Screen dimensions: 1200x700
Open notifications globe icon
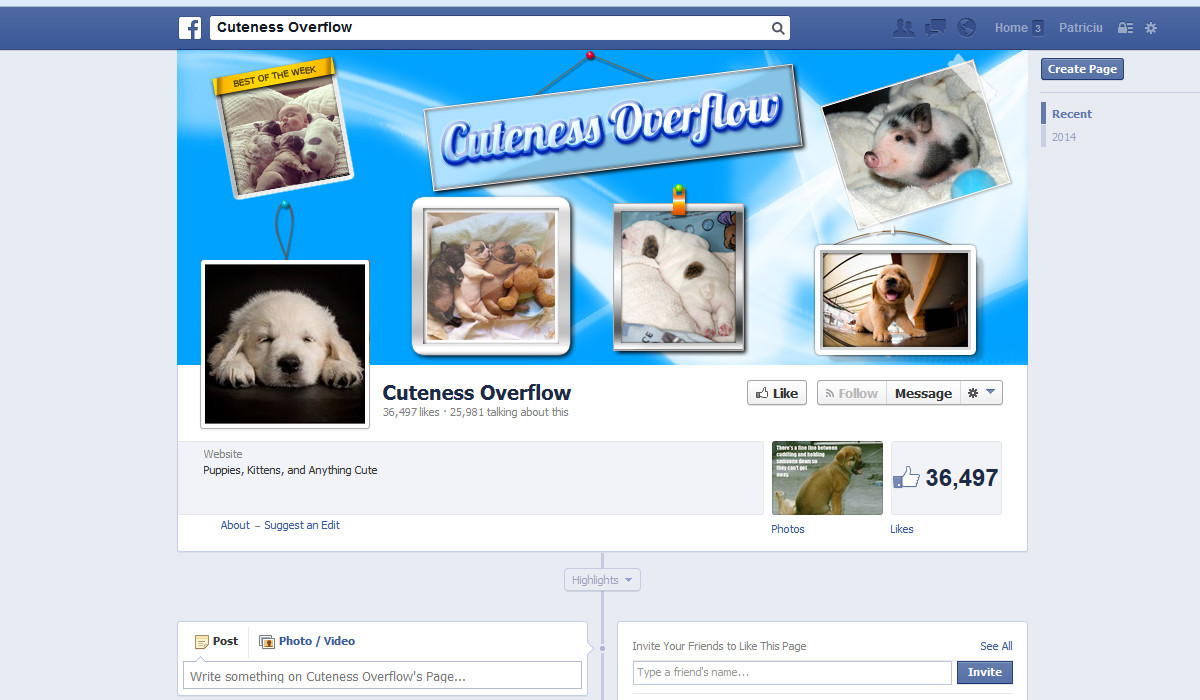[x=966, y=28]
